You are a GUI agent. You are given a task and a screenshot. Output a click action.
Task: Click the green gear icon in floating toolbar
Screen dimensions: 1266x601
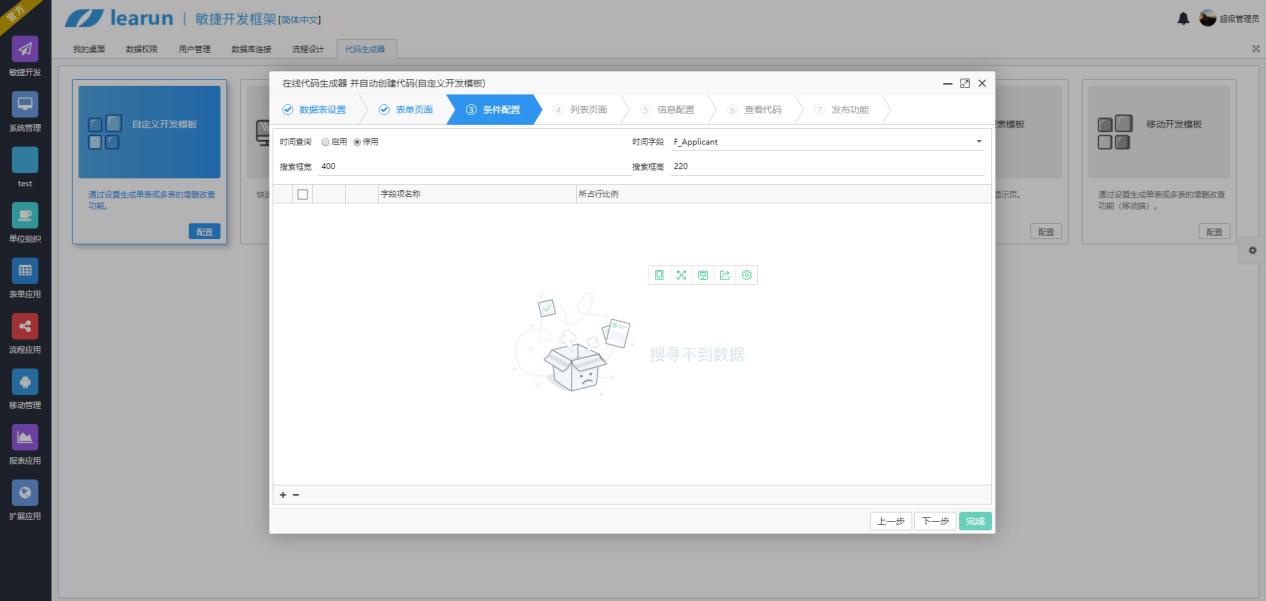(x=746, y=275)
